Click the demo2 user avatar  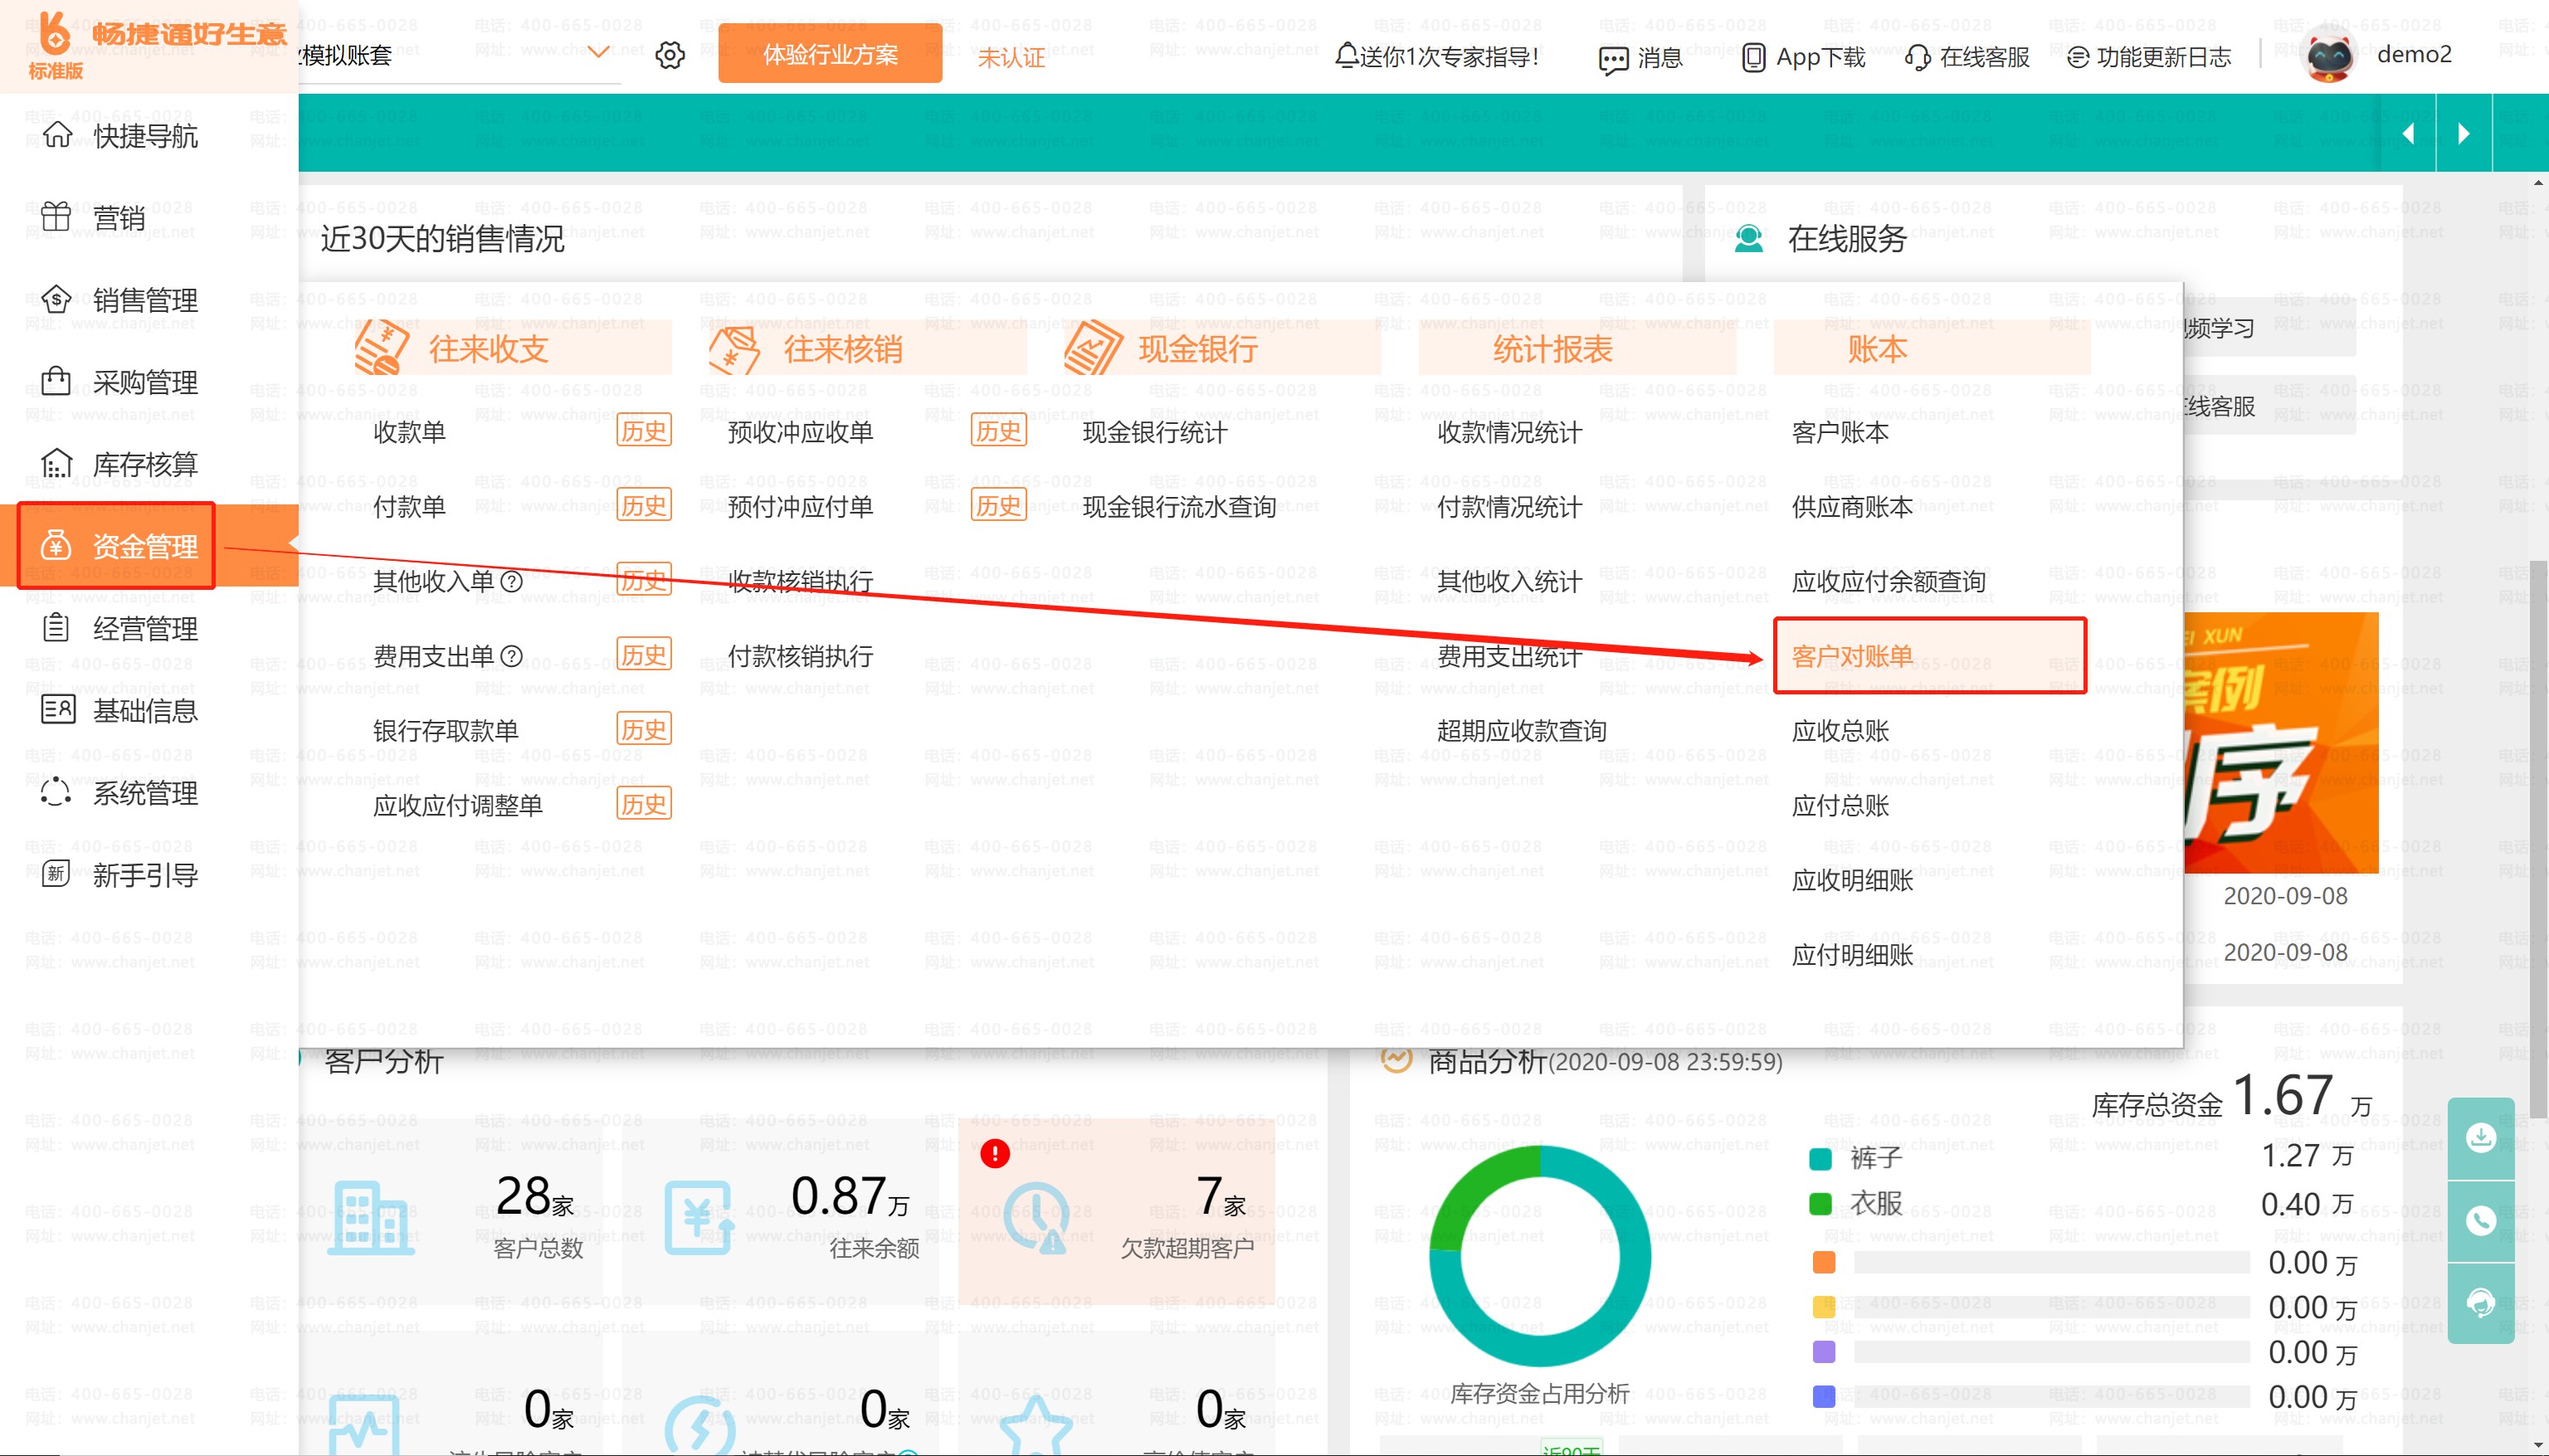[x=2329, y=56]
